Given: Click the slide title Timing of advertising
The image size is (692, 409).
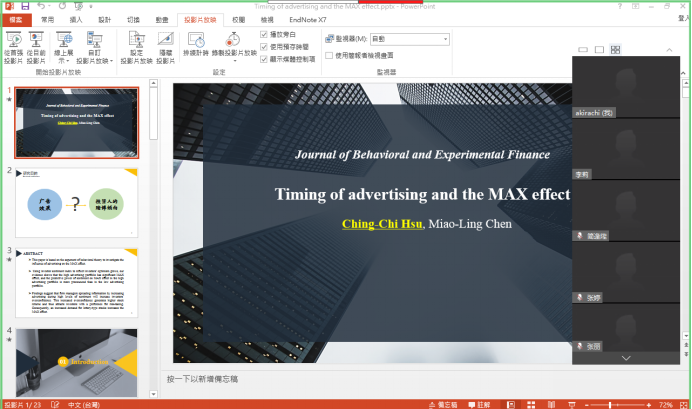Looking at the screenshot, I should (422, 194).
